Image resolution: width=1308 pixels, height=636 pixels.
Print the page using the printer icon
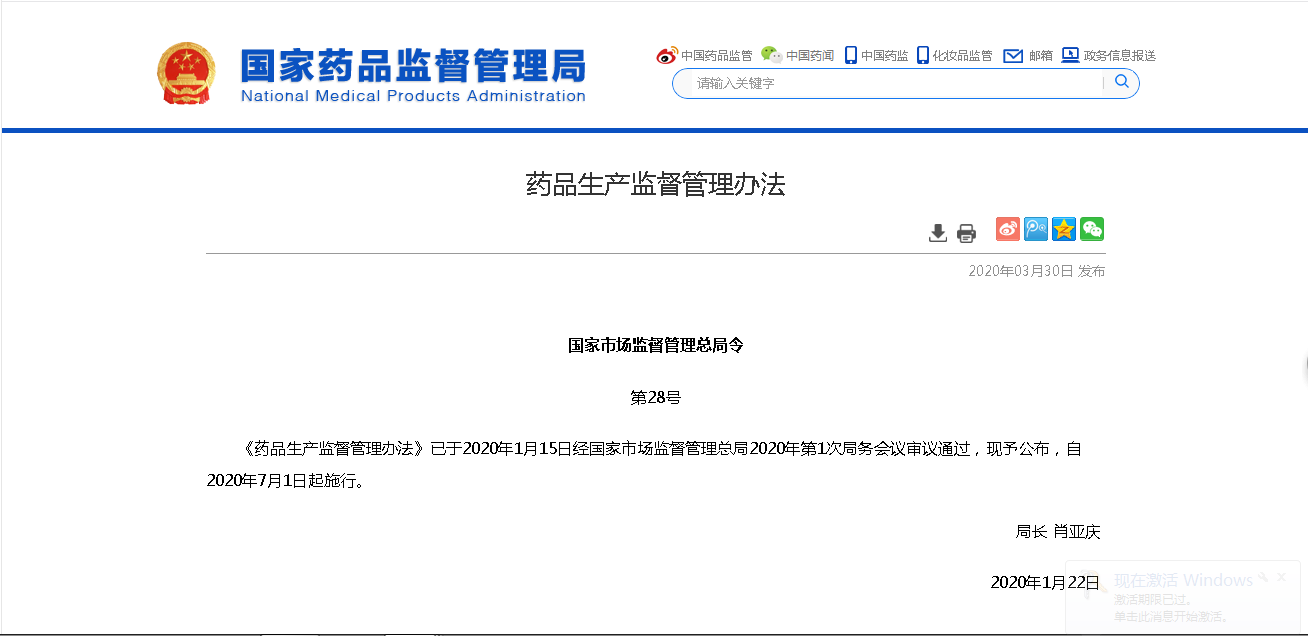966,233
